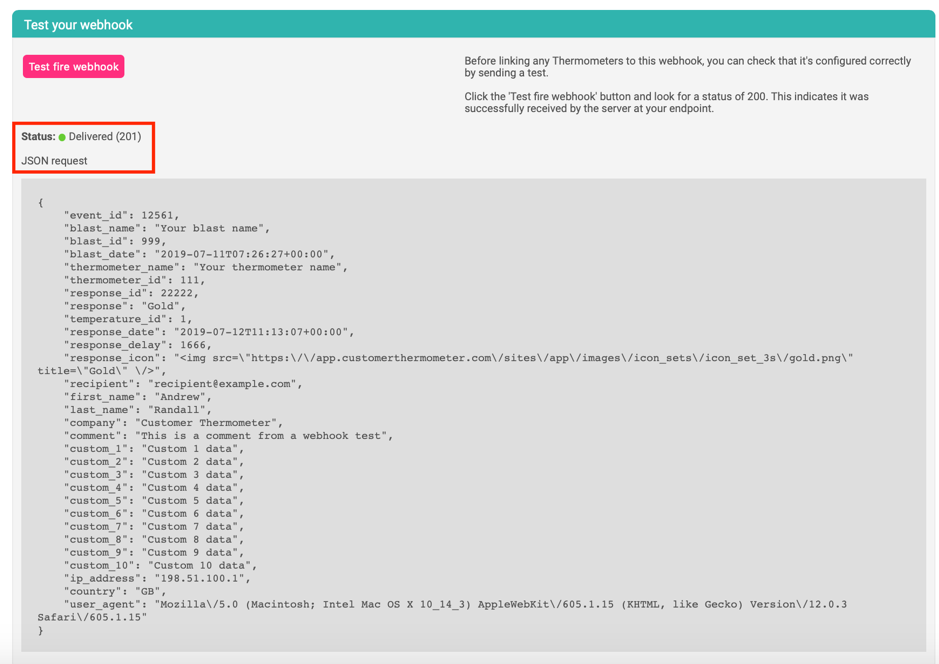Click the Test your webhook header
The height and width of the screenshot is (664, 939).
point(78,25)
